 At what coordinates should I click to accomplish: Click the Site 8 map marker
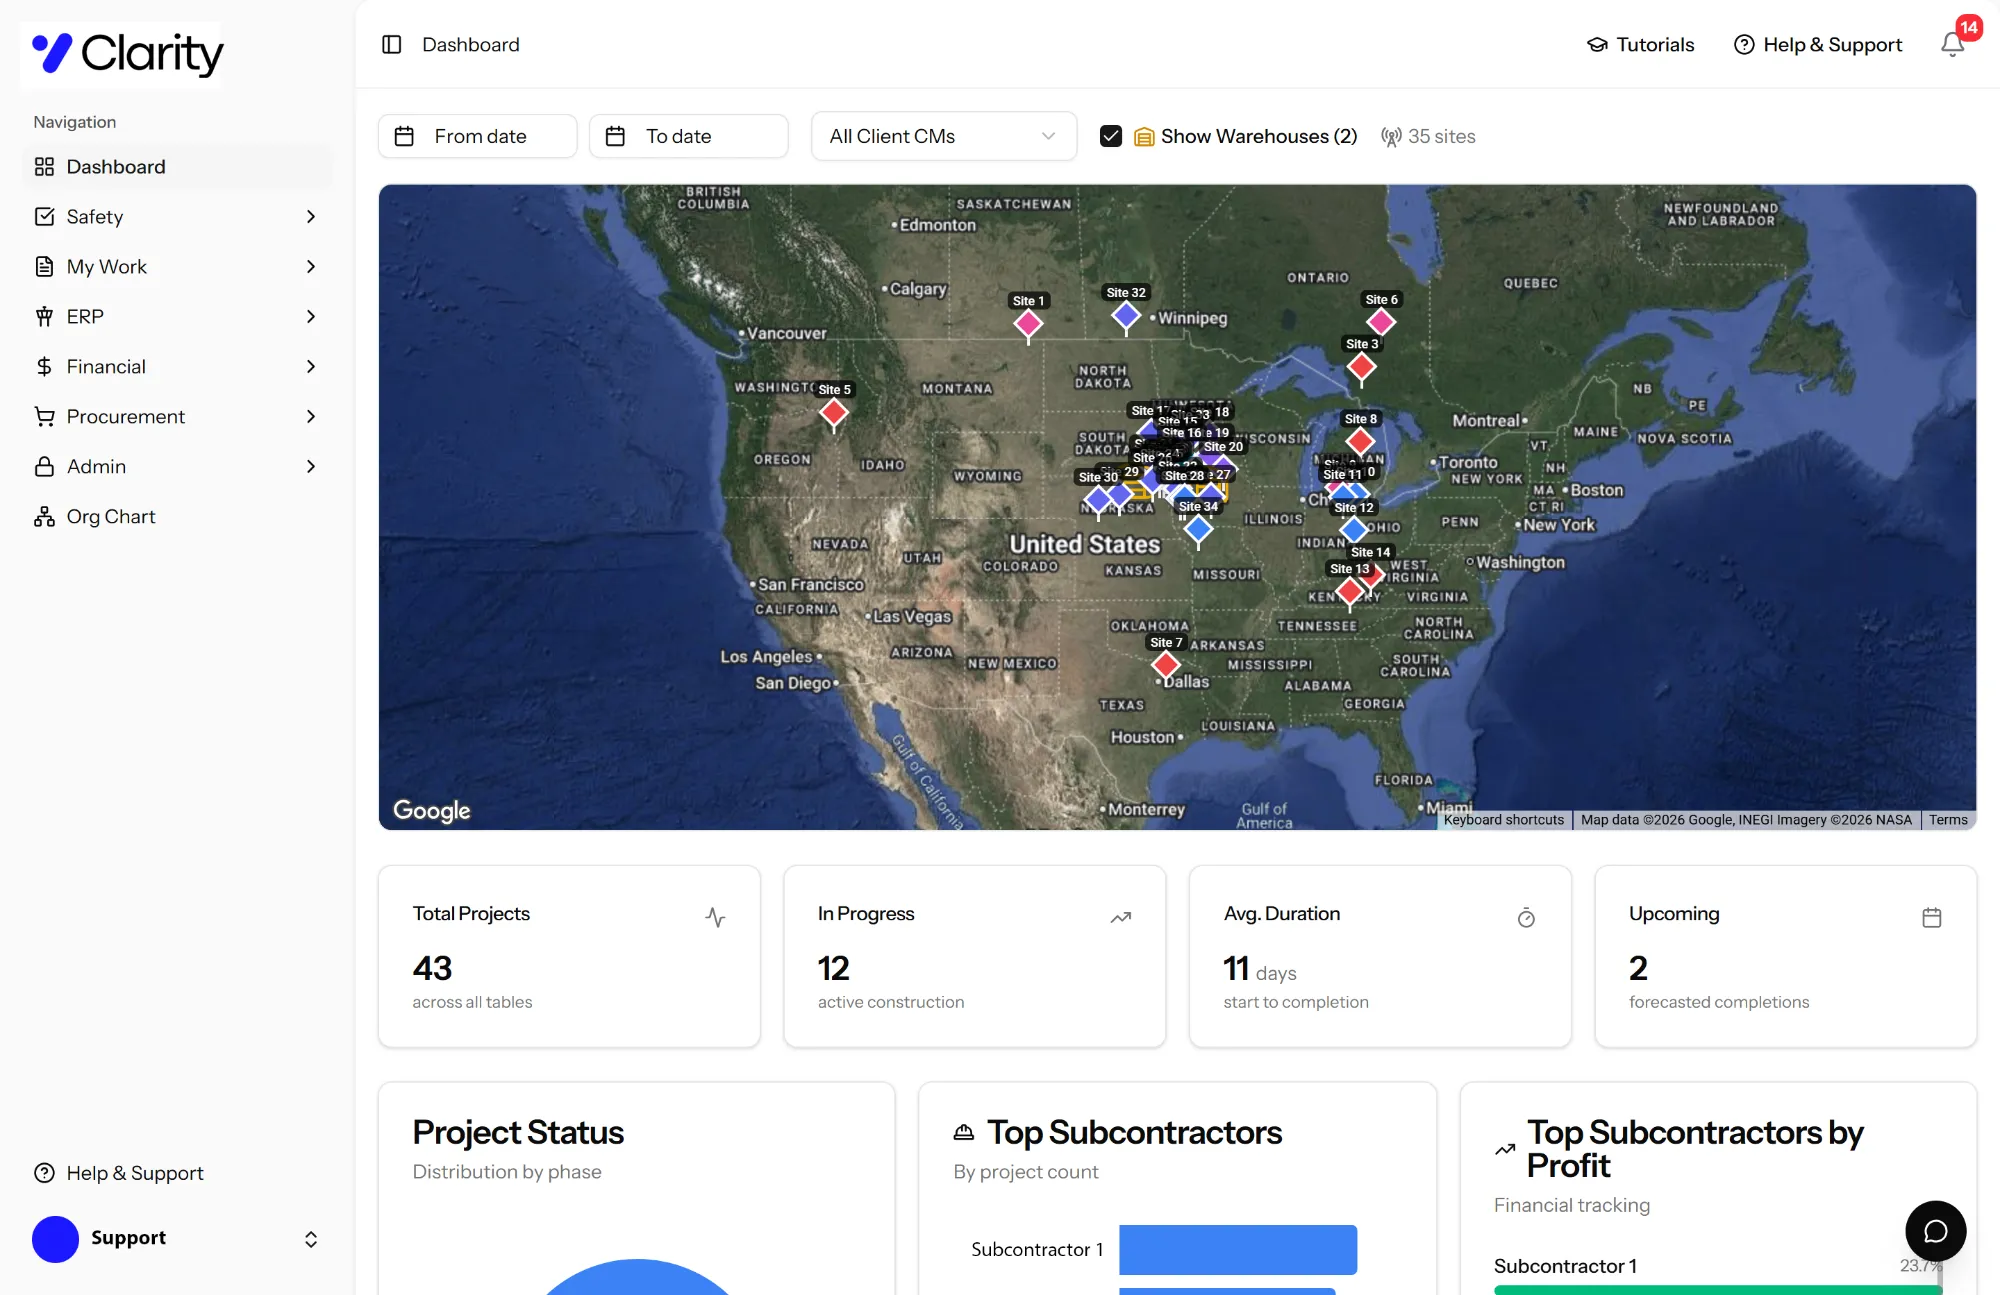(x=1360, y=440)
